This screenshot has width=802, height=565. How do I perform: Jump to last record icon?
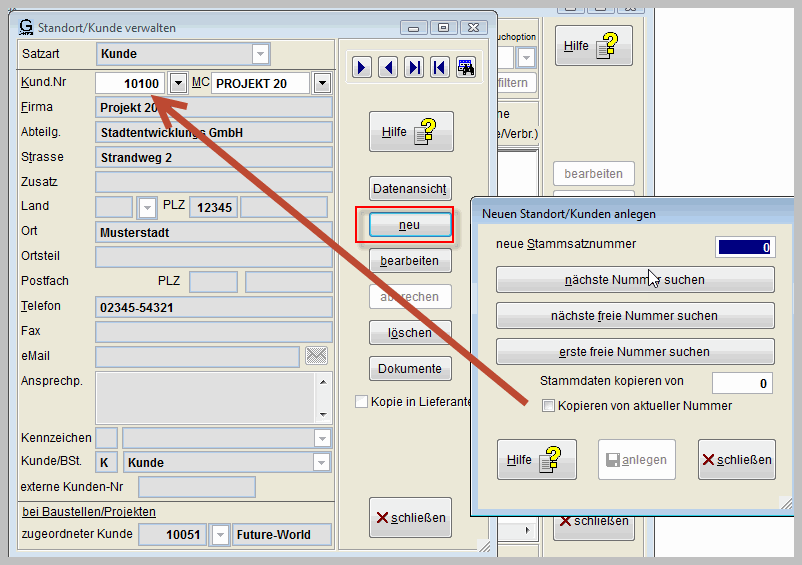pos(414,67)
